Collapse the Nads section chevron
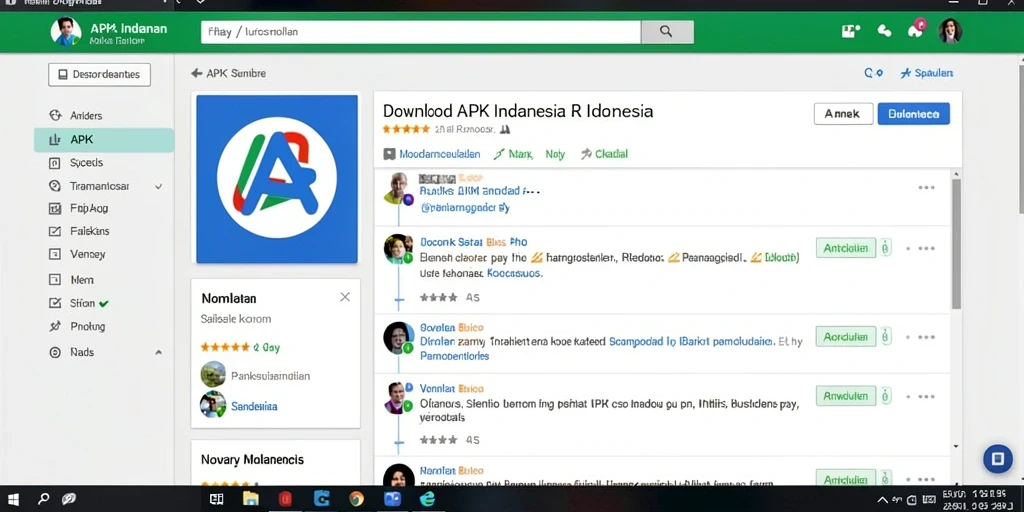Viewport: 1024px width, 512px height. click(158, 353)
